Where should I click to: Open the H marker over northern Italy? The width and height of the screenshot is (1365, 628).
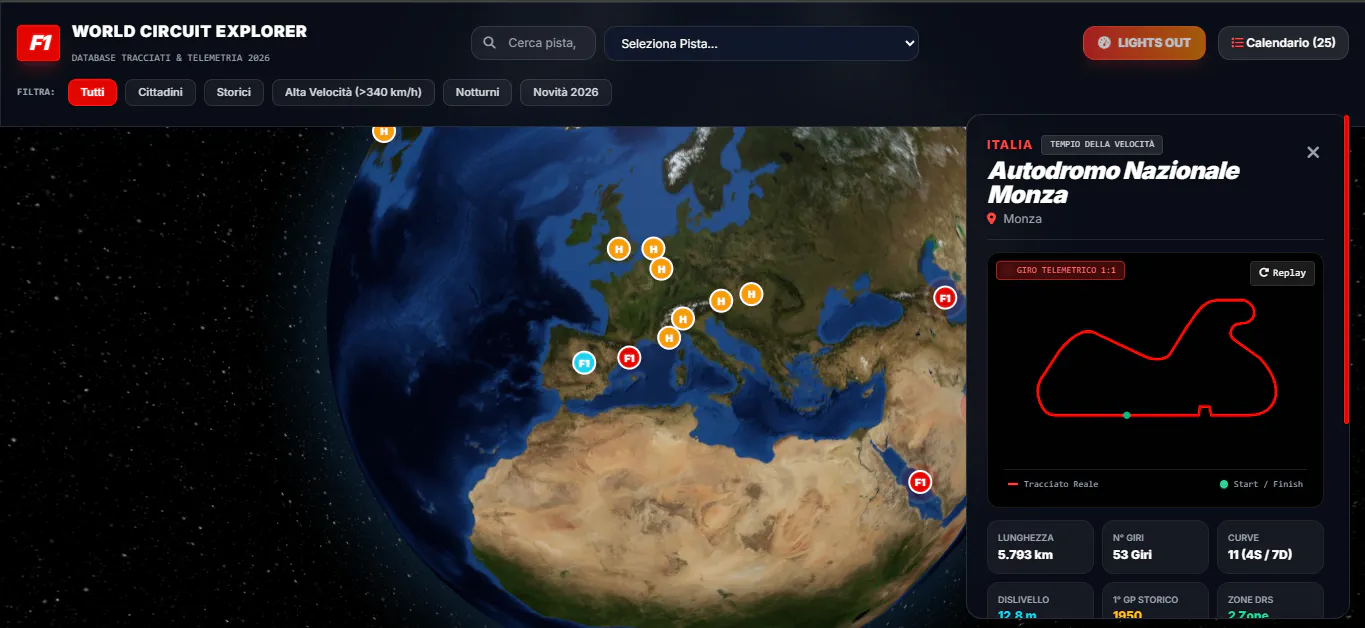click(x=682, y=318)
